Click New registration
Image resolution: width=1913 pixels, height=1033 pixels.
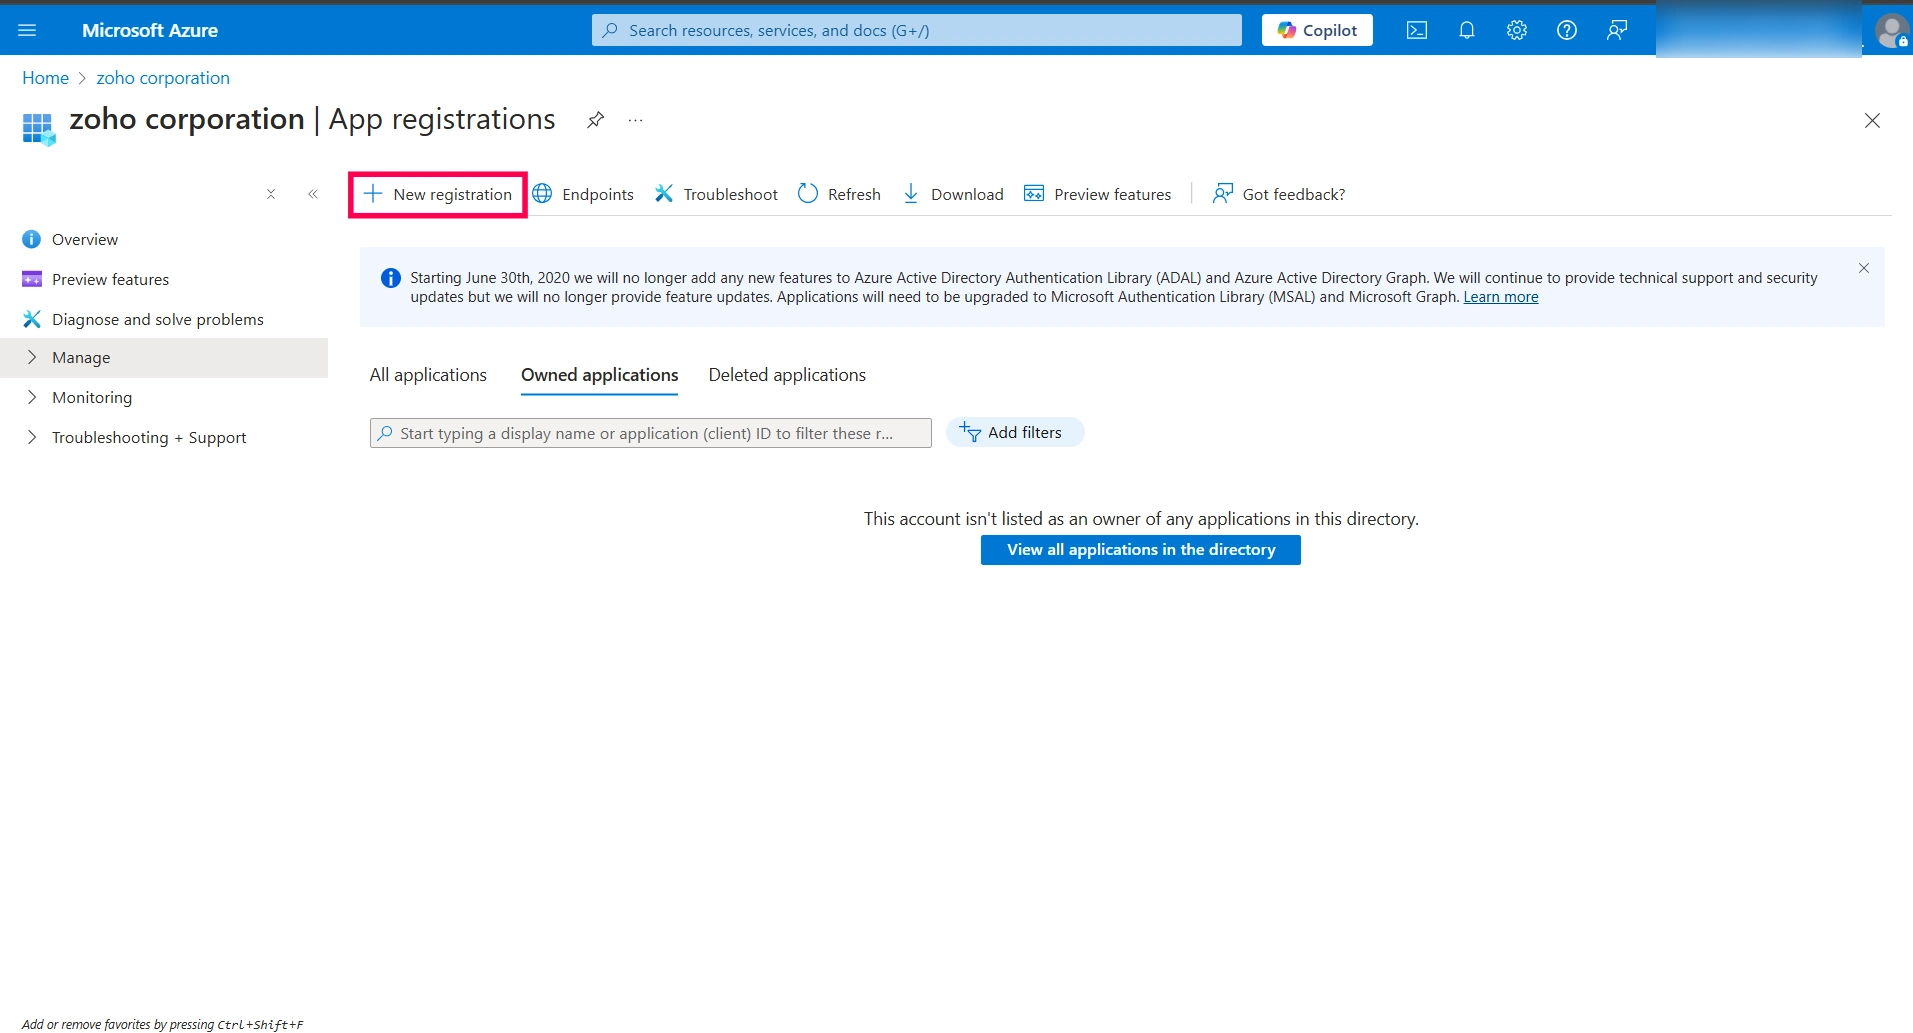438,194
